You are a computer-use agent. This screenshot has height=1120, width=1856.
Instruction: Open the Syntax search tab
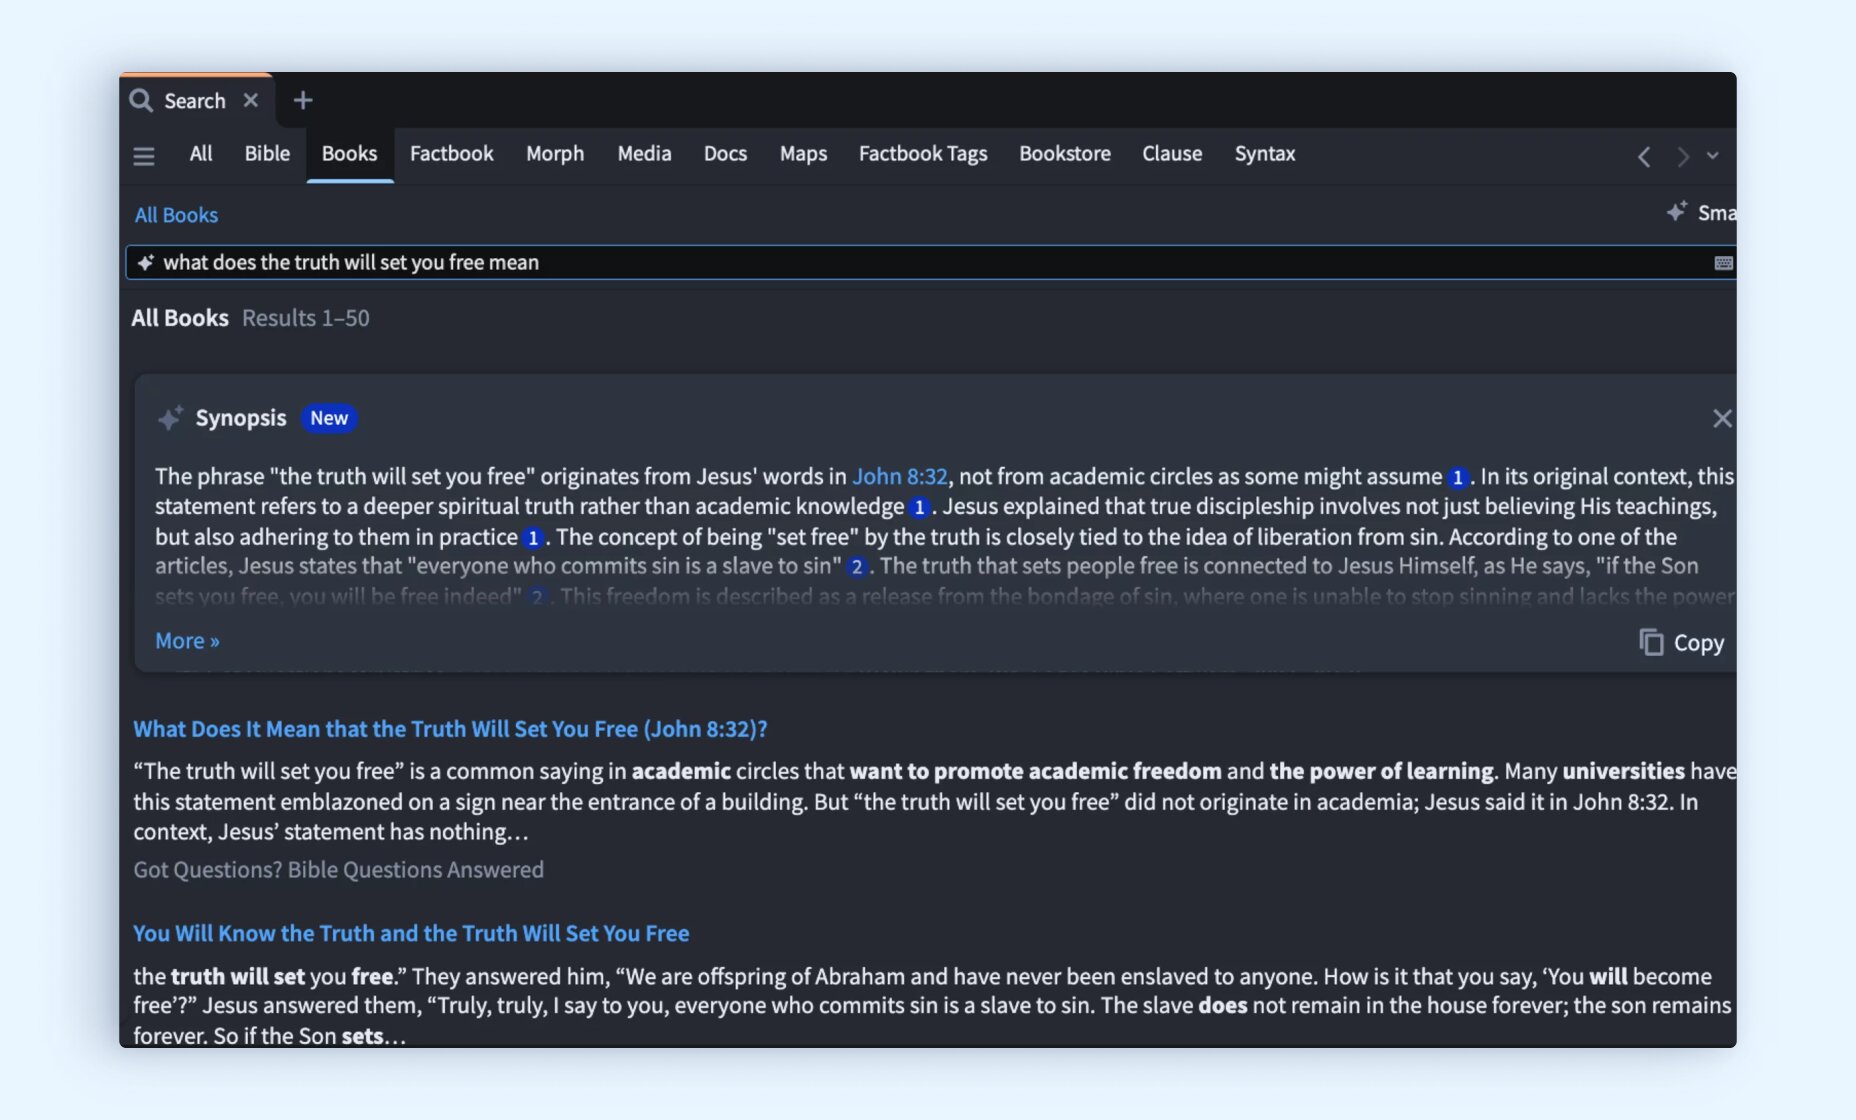click(x=1265, y=153)
